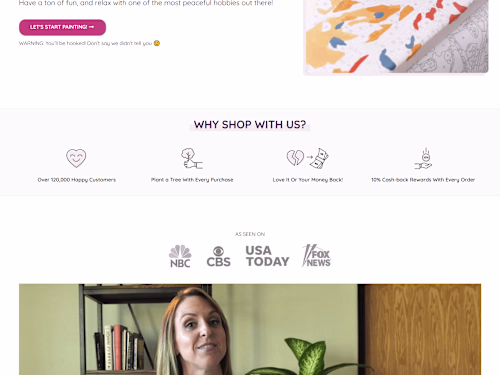Click the Why Shop With Us heading

250,124
